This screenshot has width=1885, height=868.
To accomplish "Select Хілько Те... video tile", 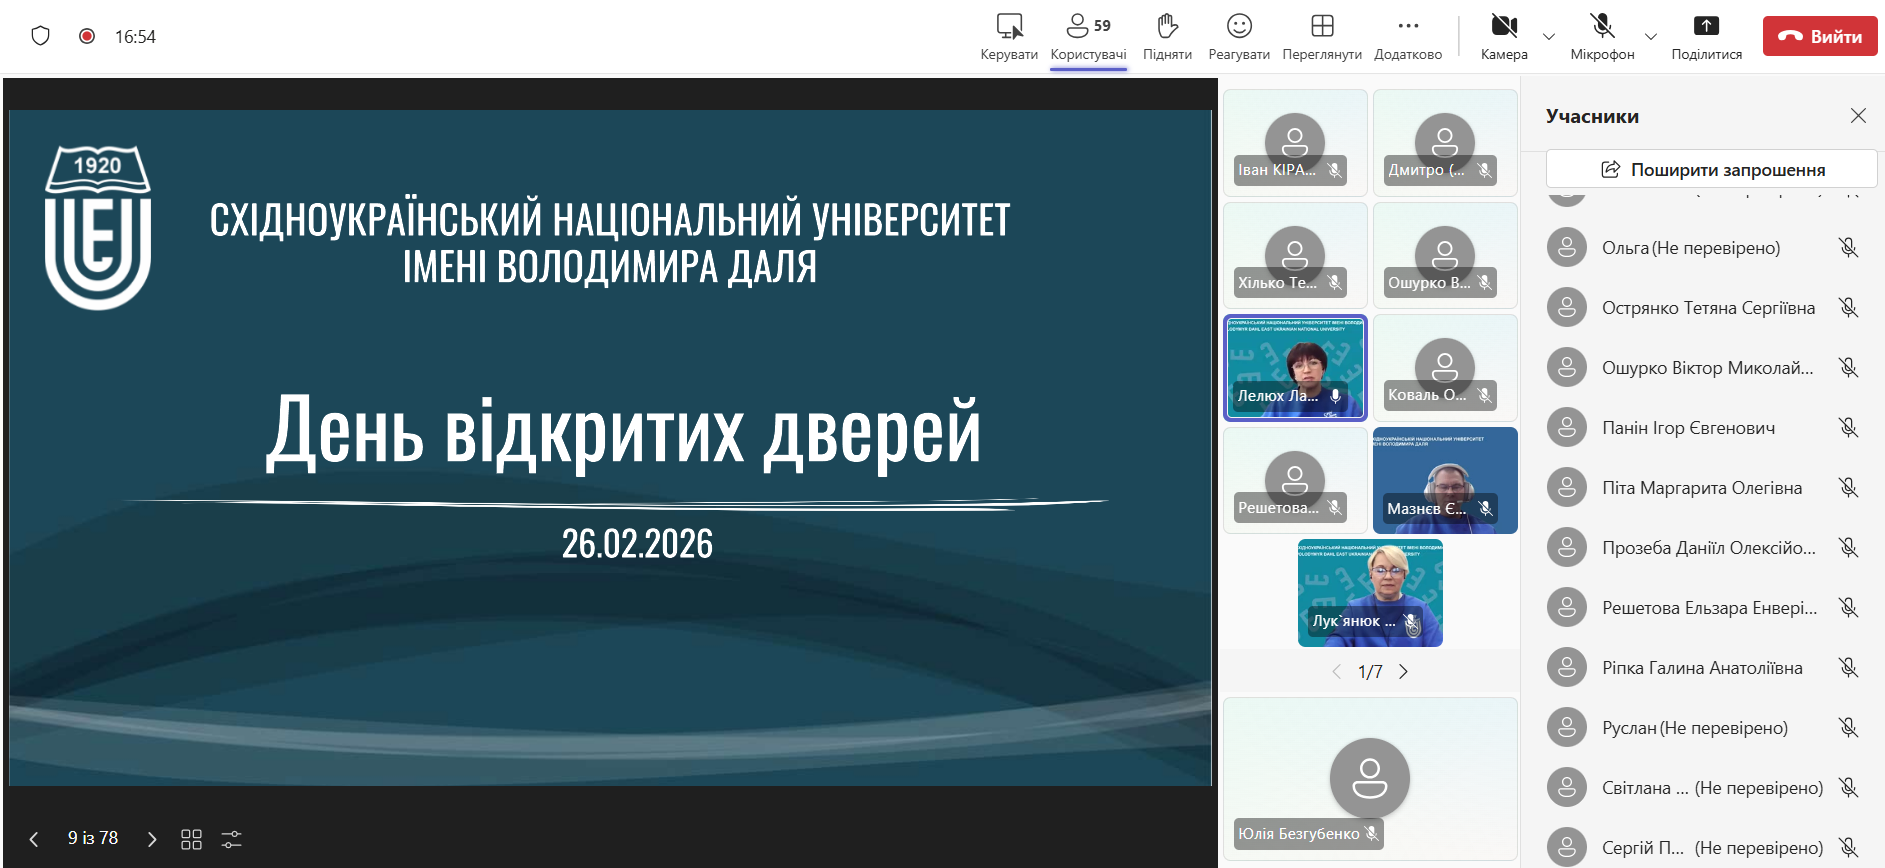I will tap(1295, 255).
